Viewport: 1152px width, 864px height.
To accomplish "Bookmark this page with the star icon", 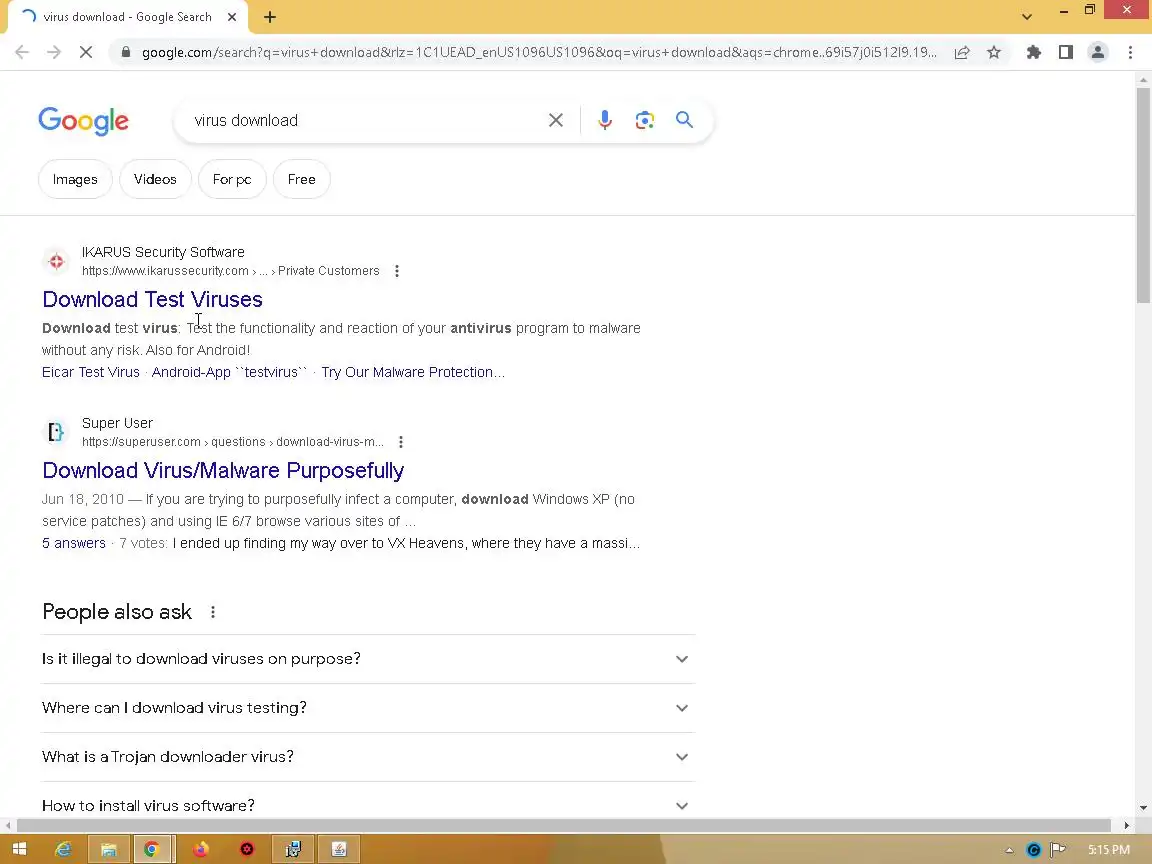I will click(993, 52).
